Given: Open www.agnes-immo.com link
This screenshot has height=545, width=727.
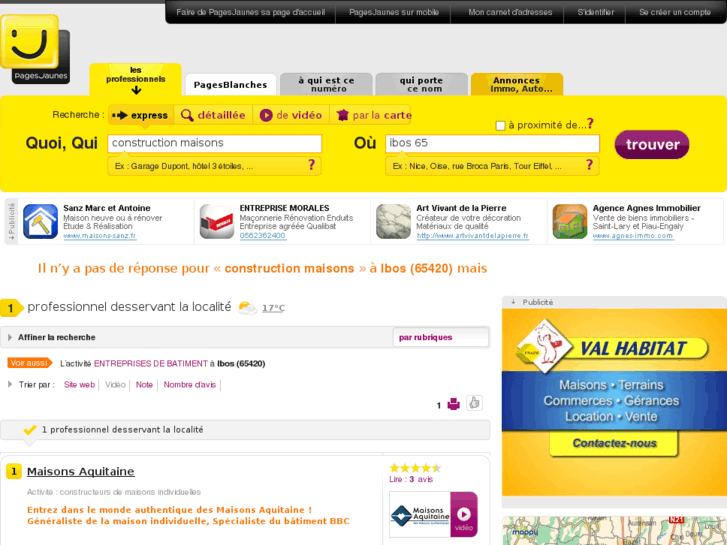Looking at the screenshot, I should [633, 236].
